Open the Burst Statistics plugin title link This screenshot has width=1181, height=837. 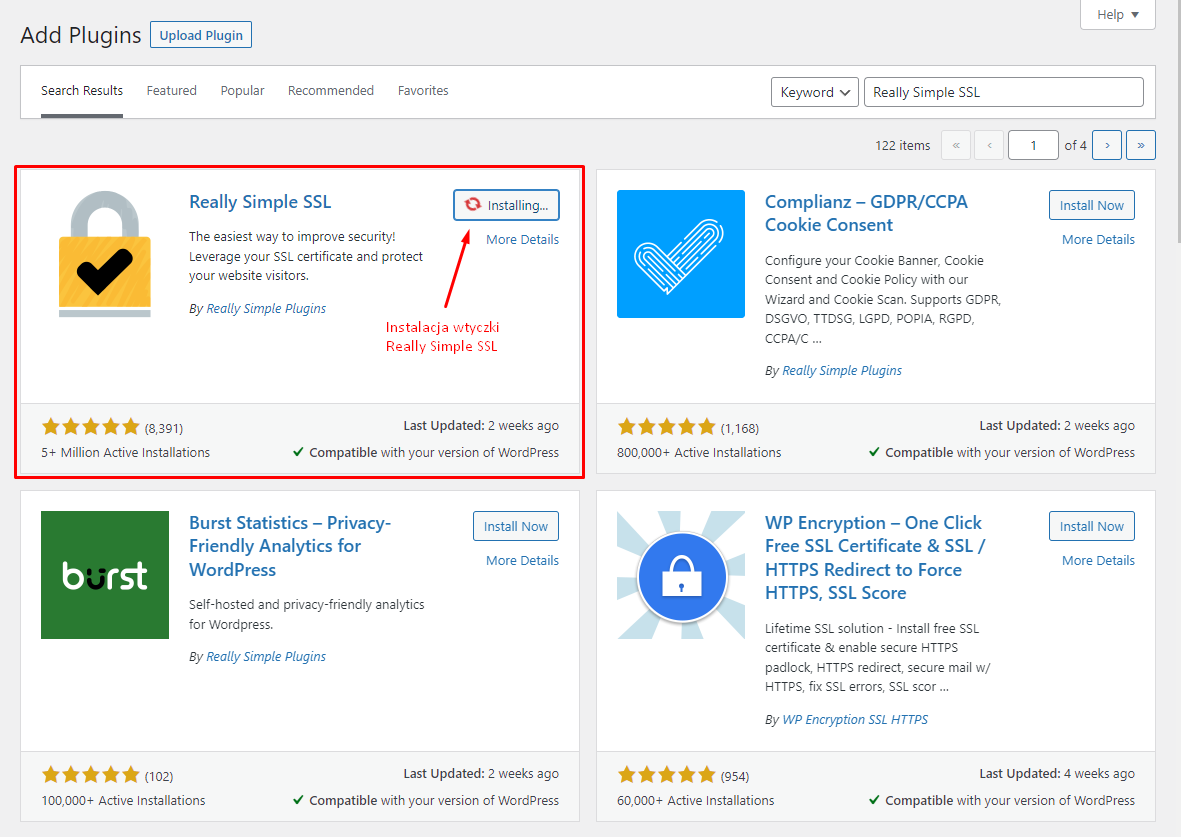[x=290, y=546]
